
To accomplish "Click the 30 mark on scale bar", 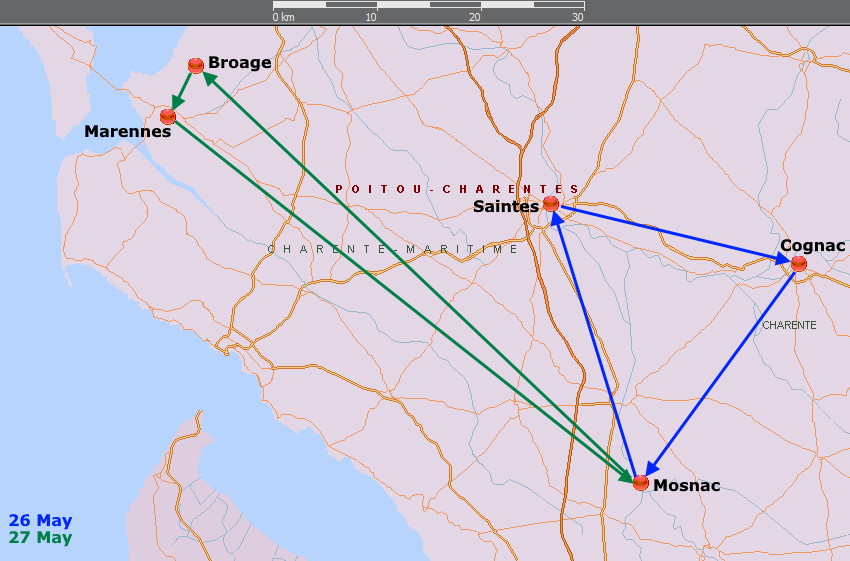I will (x=577, y=17).
